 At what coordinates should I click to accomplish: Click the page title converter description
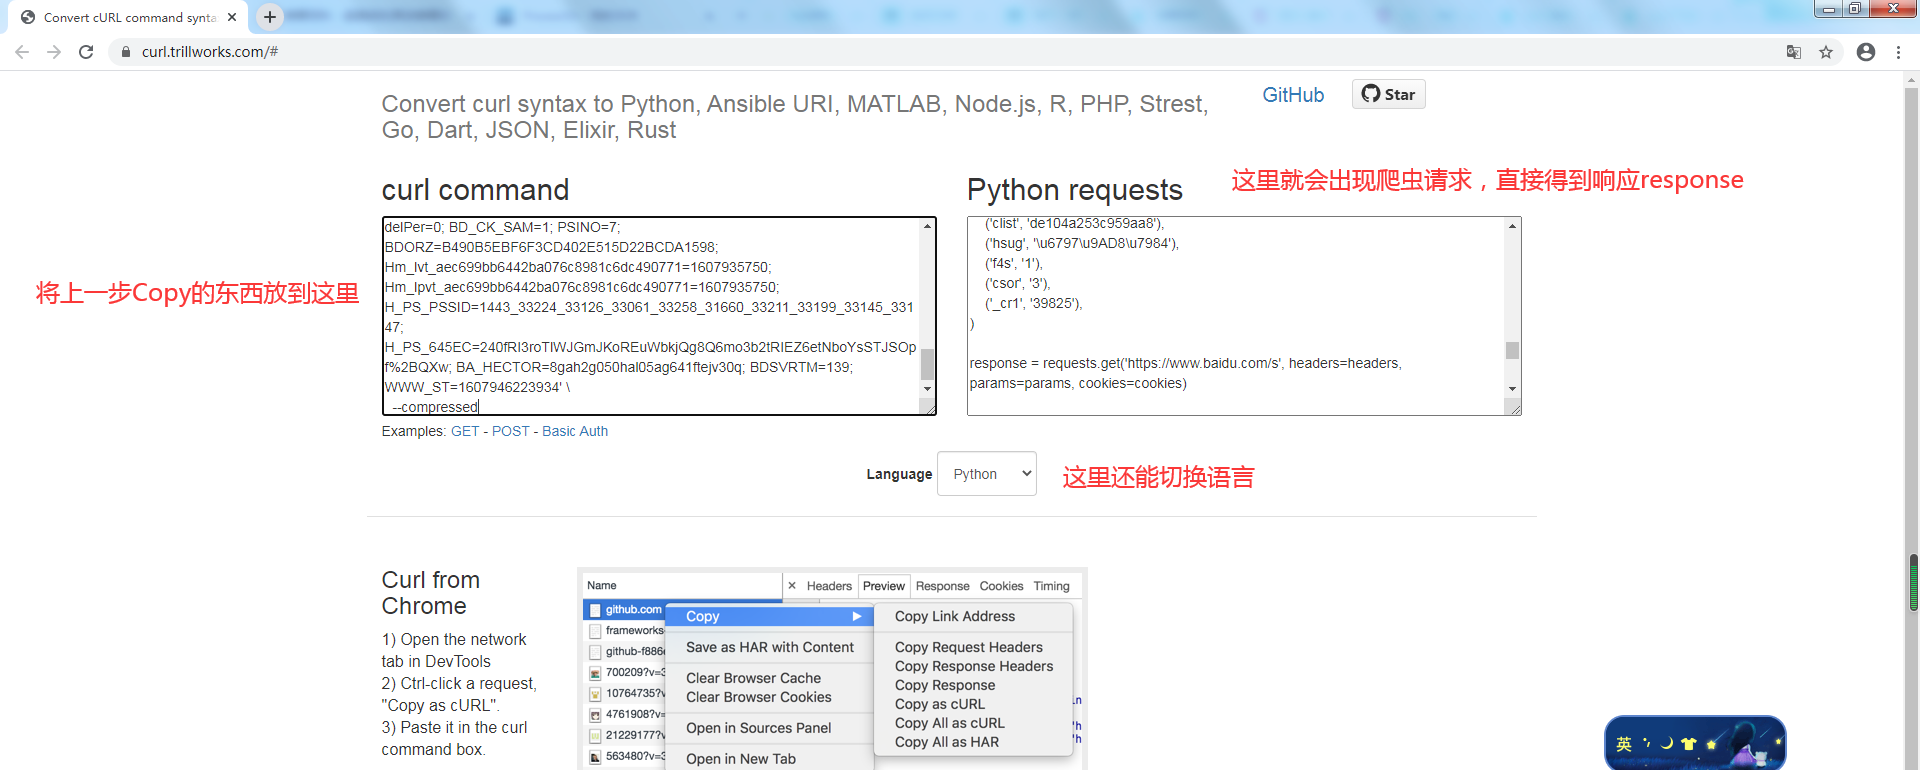[795, 117]
